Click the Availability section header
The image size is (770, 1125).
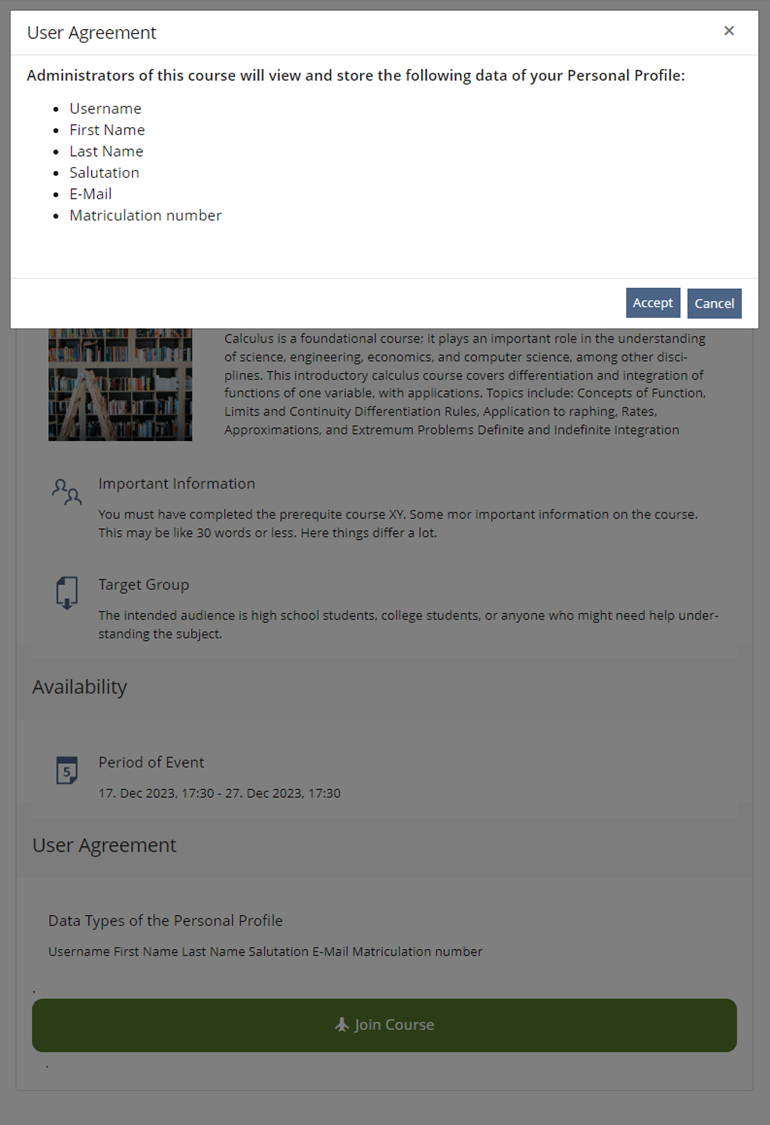point(80,687)
